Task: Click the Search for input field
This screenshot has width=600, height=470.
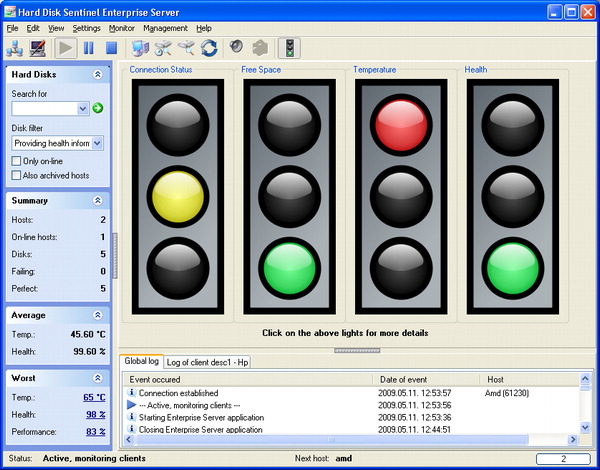Action: click(45, 109)
